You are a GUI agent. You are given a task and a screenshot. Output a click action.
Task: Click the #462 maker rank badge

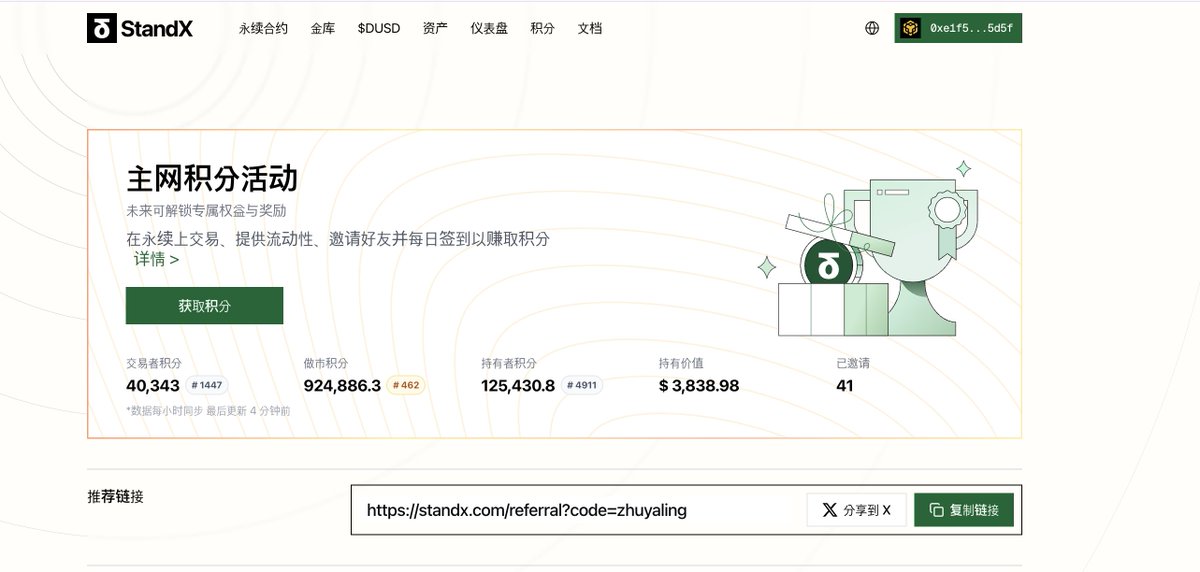tap(405, 385)
